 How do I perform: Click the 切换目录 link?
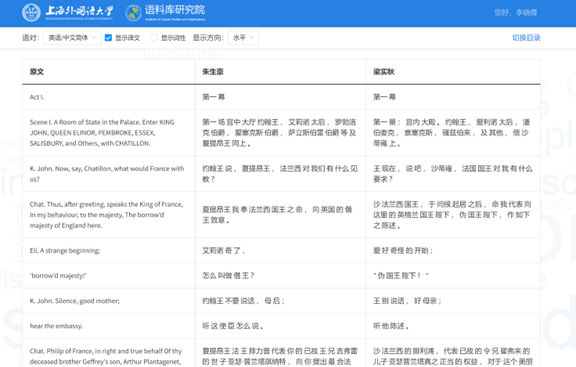526,38
